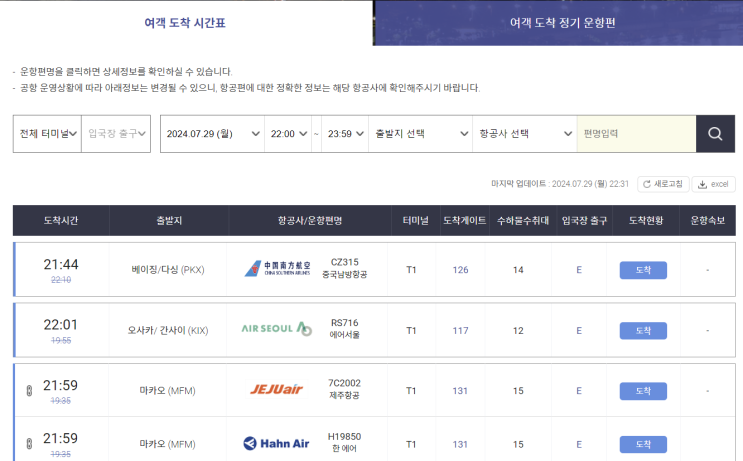The image size is (743, 461).
Task: Click the 수하물수취대 column header
Action: [523, 220]
